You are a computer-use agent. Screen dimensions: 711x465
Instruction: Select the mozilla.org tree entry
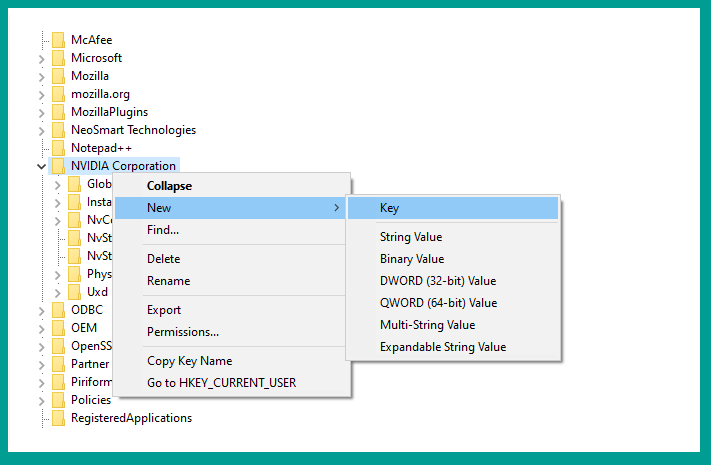[100, 94]
